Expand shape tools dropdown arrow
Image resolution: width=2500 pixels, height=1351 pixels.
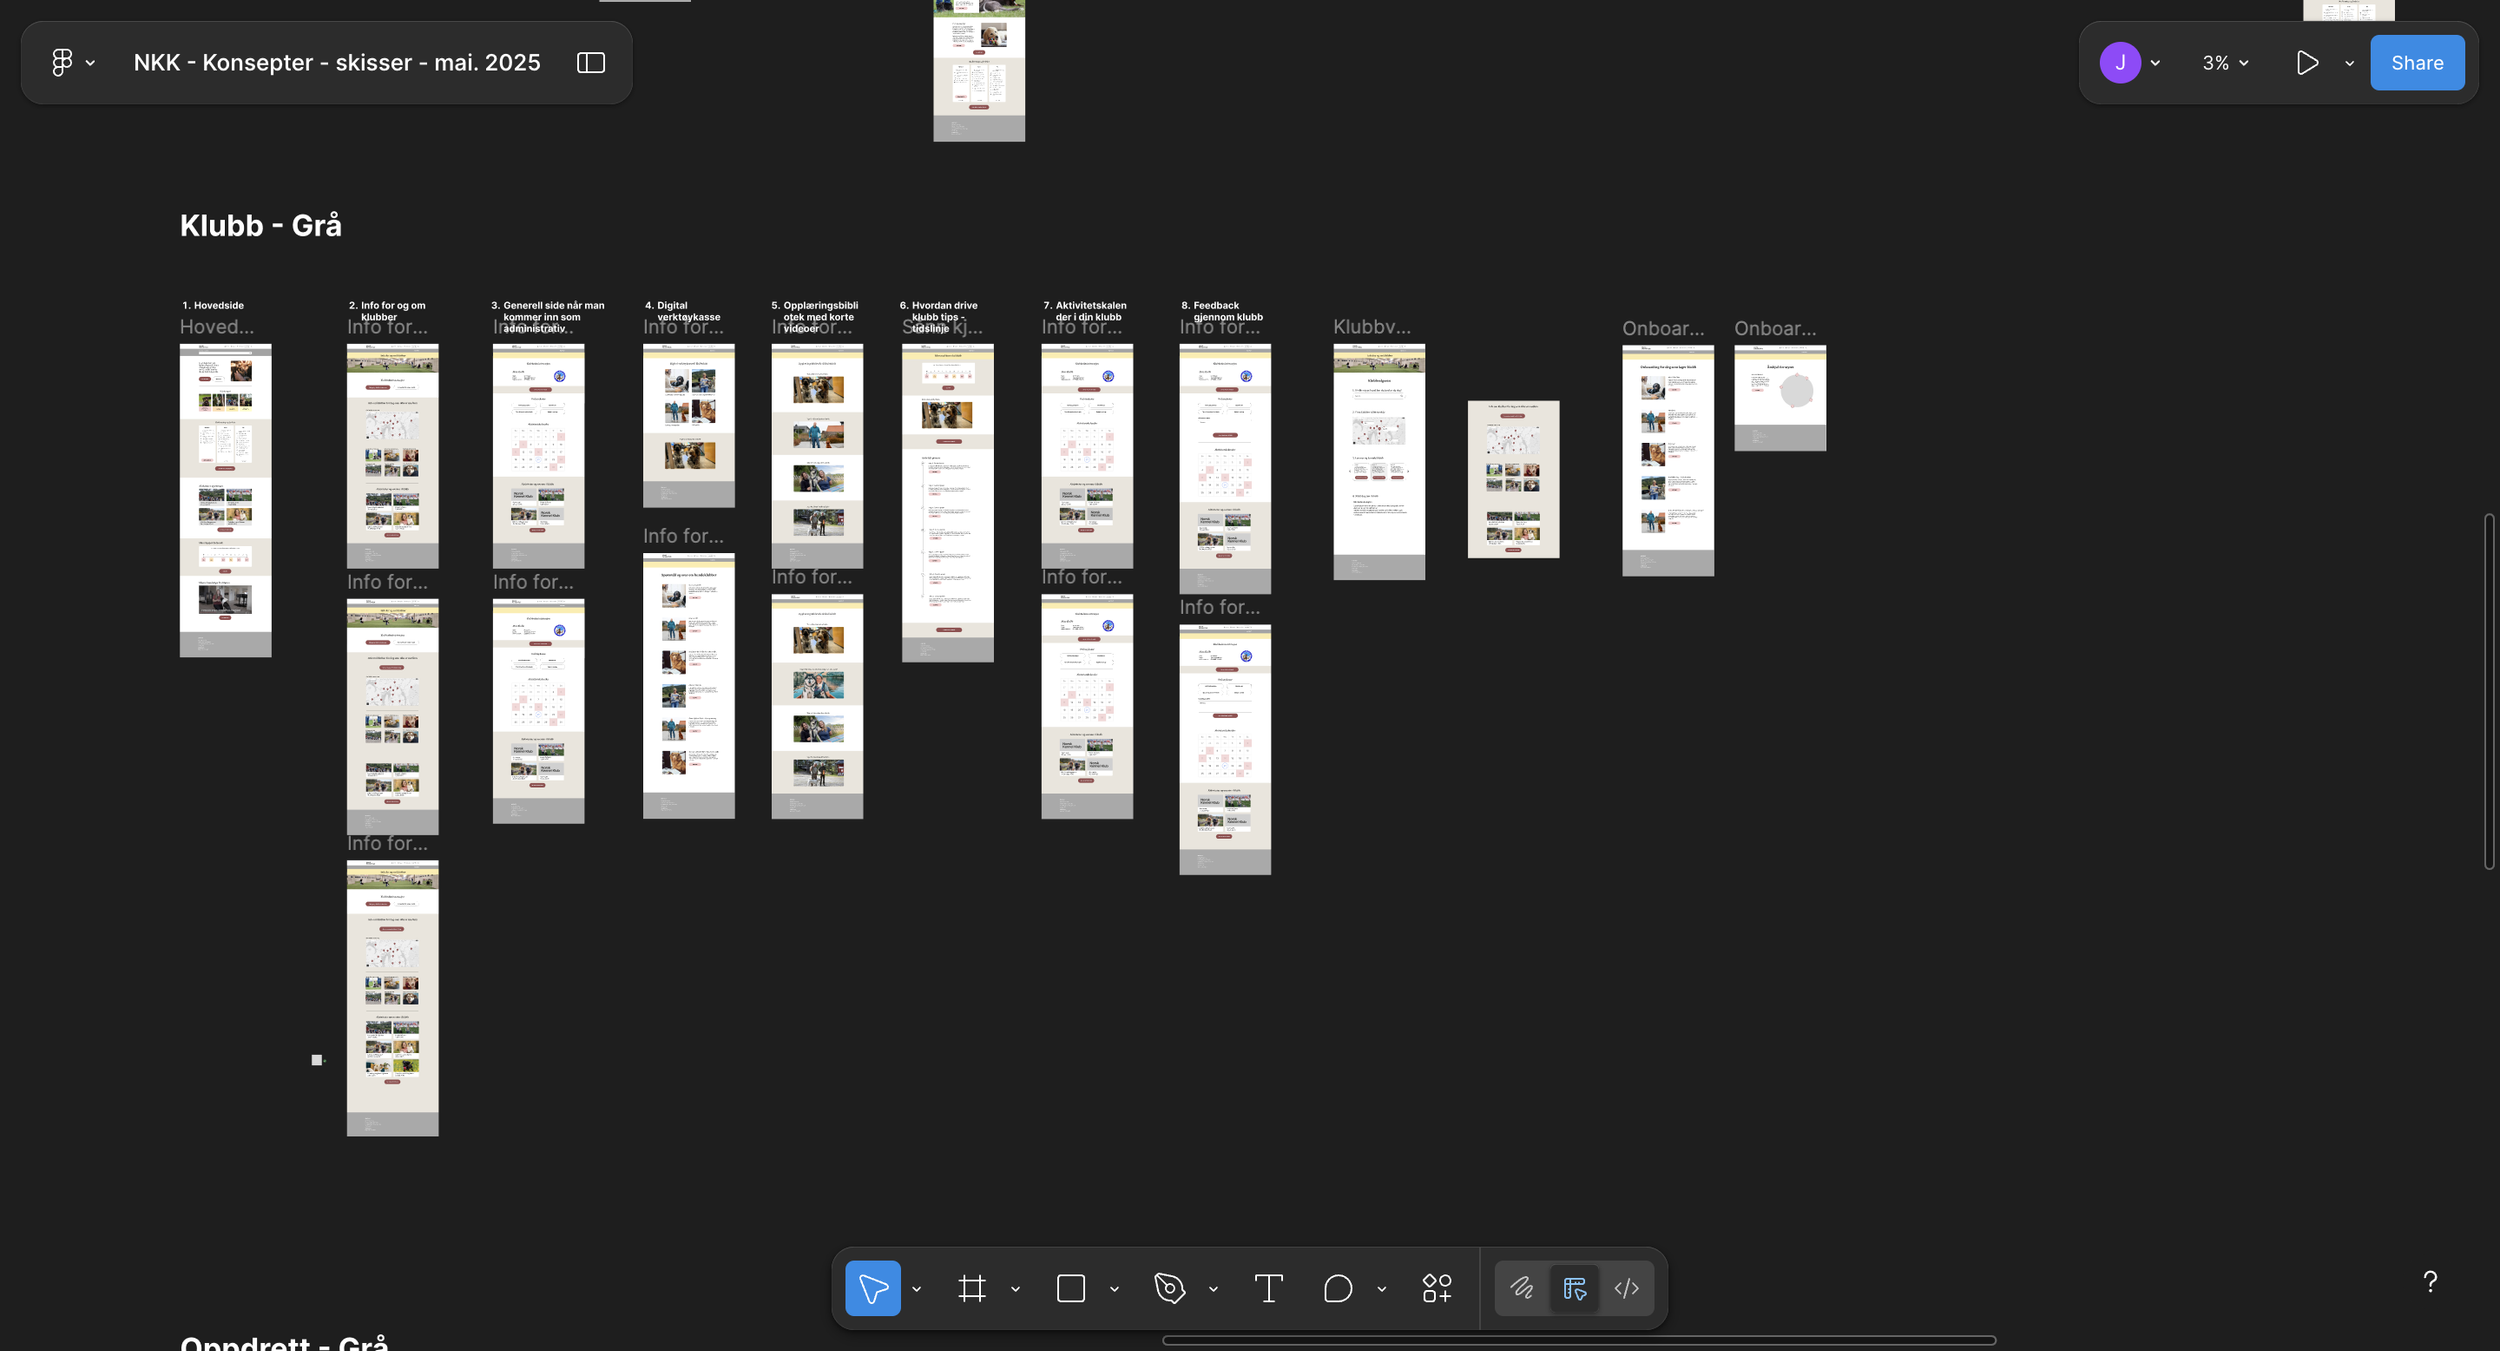(1114, 1289)
